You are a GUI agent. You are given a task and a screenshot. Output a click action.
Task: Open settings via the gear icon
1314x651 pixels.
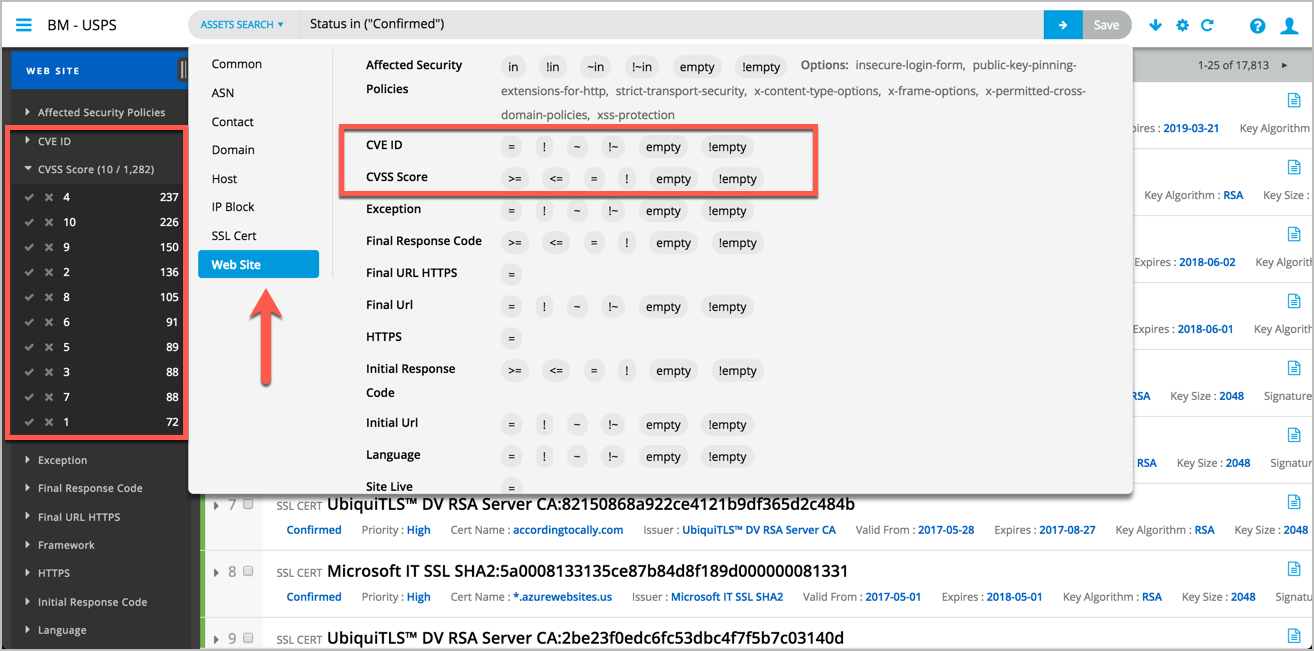click(1182, 25)
